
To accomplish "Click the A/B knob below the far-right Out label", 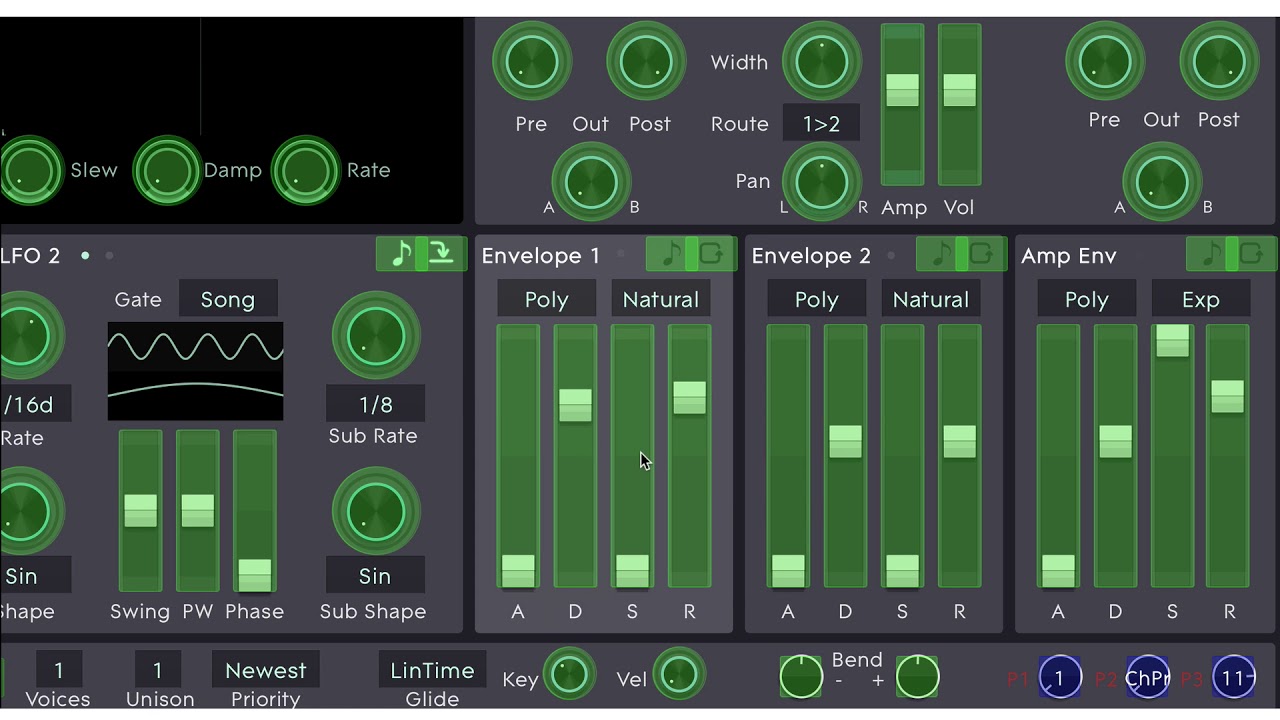I will tap(1162, 183).
